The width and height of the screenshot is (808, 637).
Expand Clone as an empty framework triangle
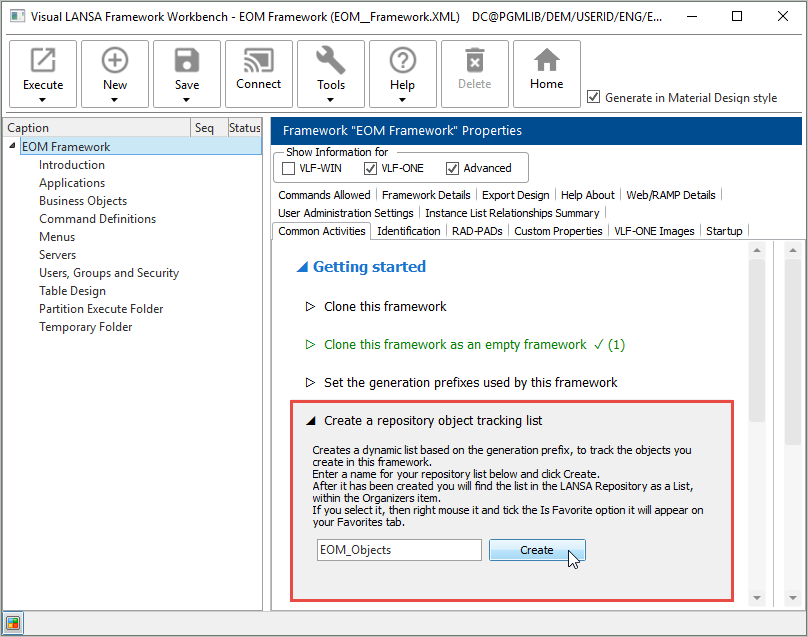[x=310, y=344]
